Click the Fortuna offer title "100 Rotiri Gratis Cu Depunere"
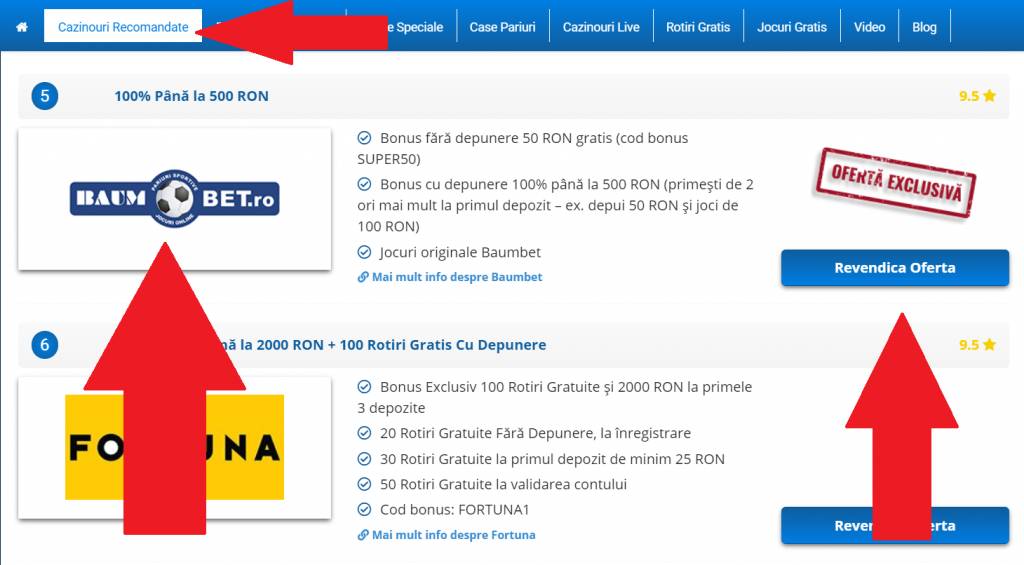 click(x=443, y=345)
